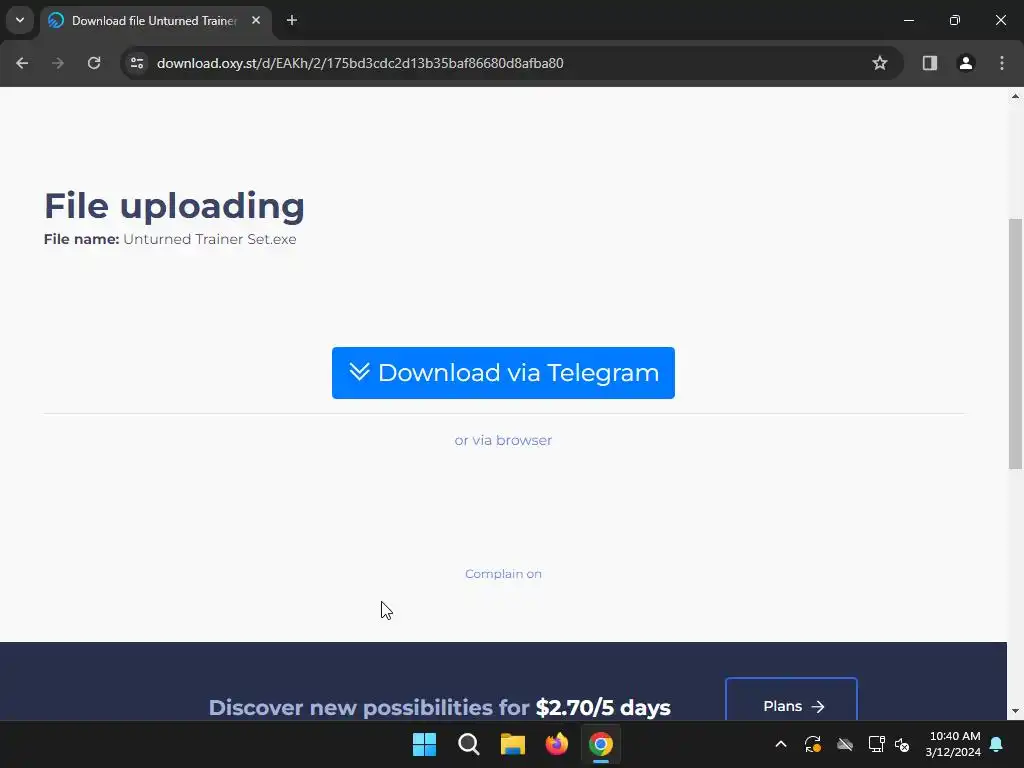Click the 'Complain on' link
1024x768 pixels.
tap(503, 574)
